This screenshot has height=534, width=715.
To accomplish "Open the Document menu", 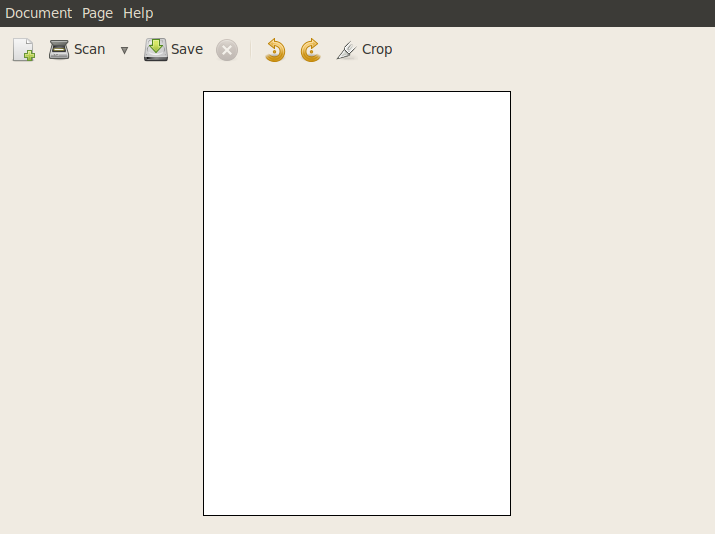I will tap(39, 13).
